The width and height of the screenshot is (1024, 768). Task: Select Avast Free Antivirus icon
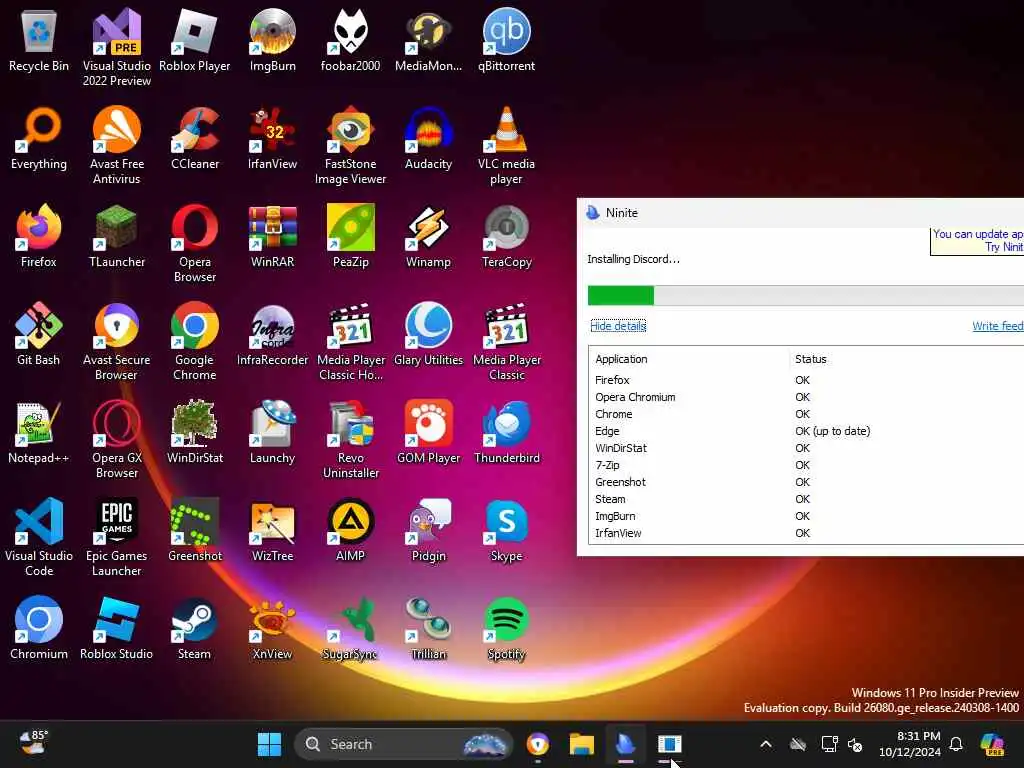(x=116, y=145)
